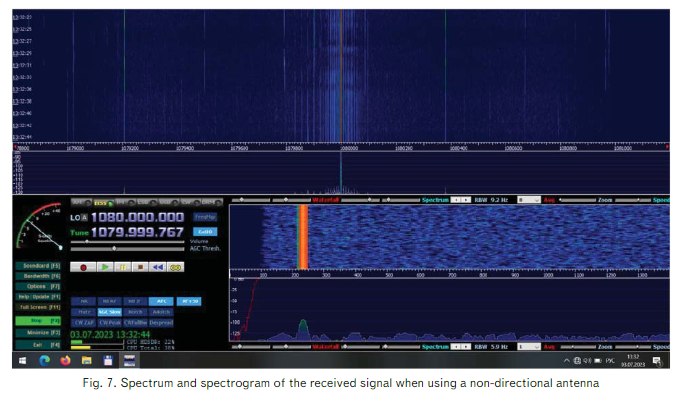Open Help / Update [F1]

point(38,297)
